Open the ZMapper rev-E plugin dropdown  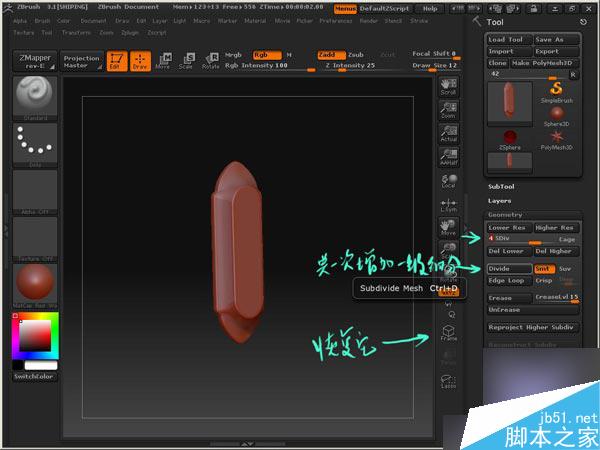tap(35, 61)
